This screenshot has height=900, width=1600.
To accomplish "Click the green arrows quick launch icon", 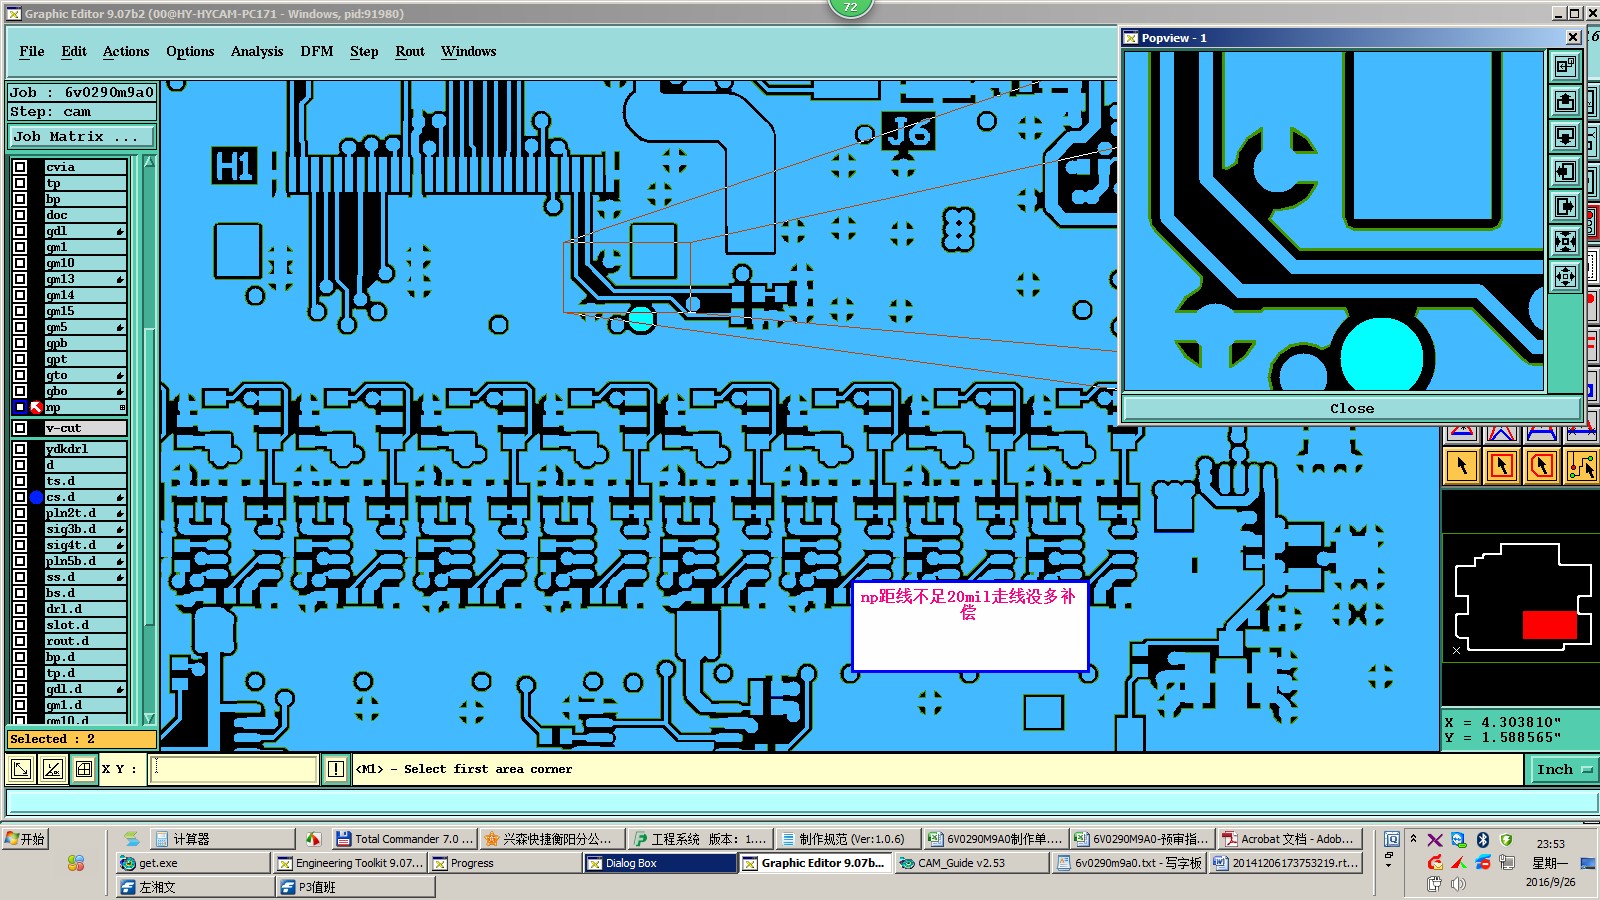I will pos(132,839).
